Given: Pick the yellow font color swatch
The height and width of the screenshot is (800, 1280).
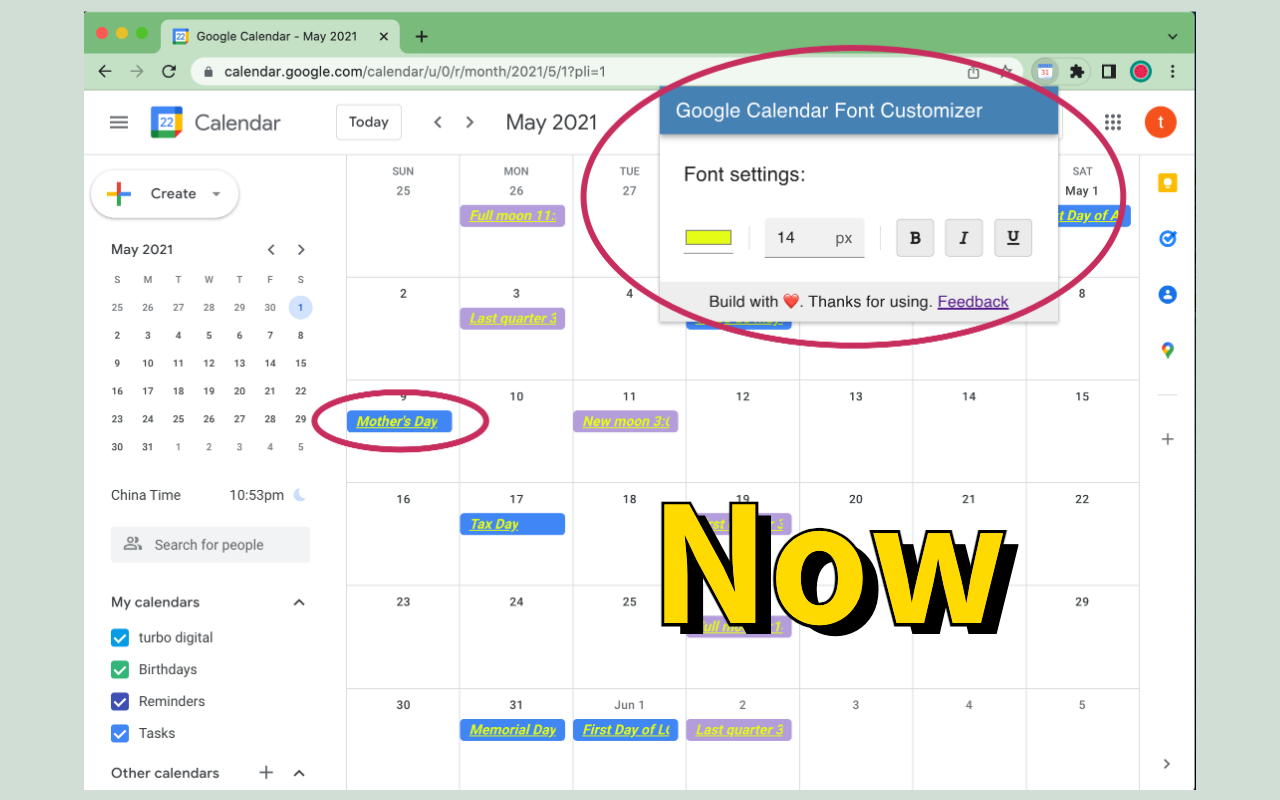Looking at the screenshot, I should [708, 238].
